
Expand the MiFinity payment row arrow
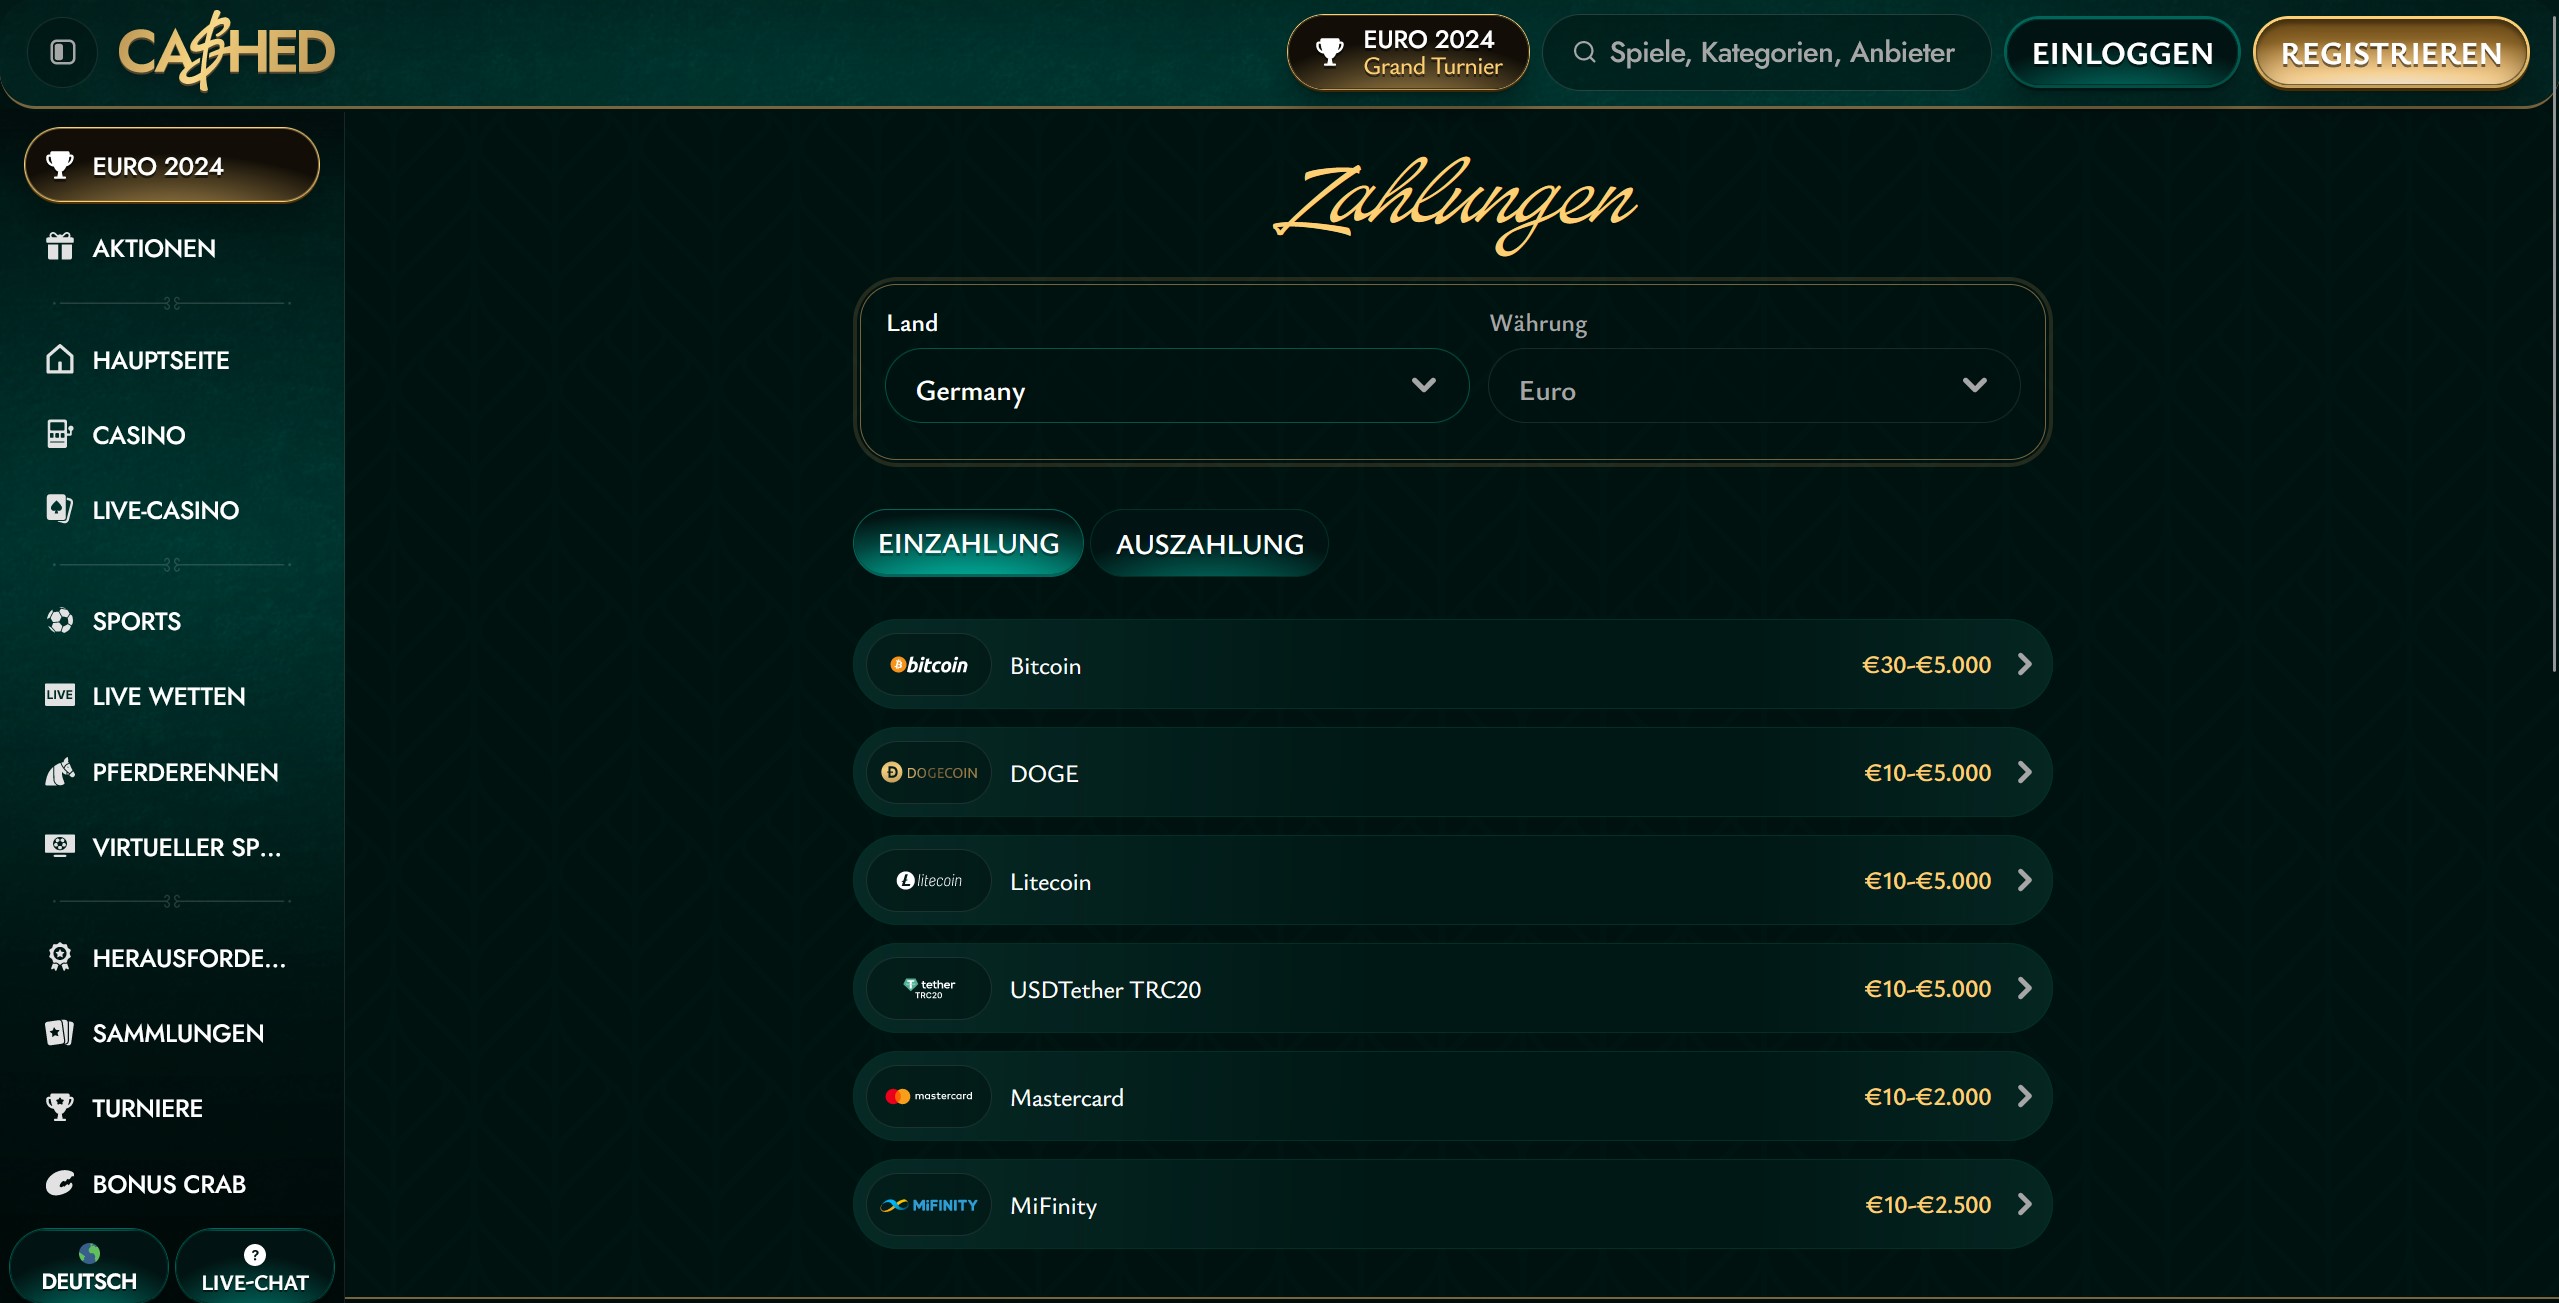click(2024, 1204)
